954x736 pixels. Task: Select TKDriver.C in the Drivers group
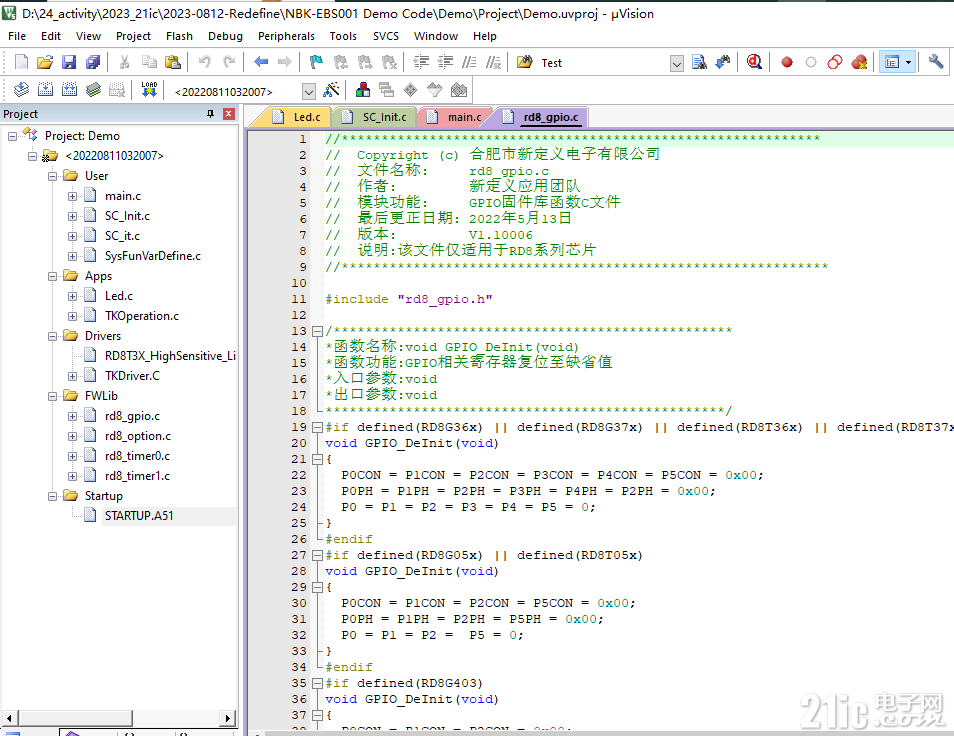(132, 376)
